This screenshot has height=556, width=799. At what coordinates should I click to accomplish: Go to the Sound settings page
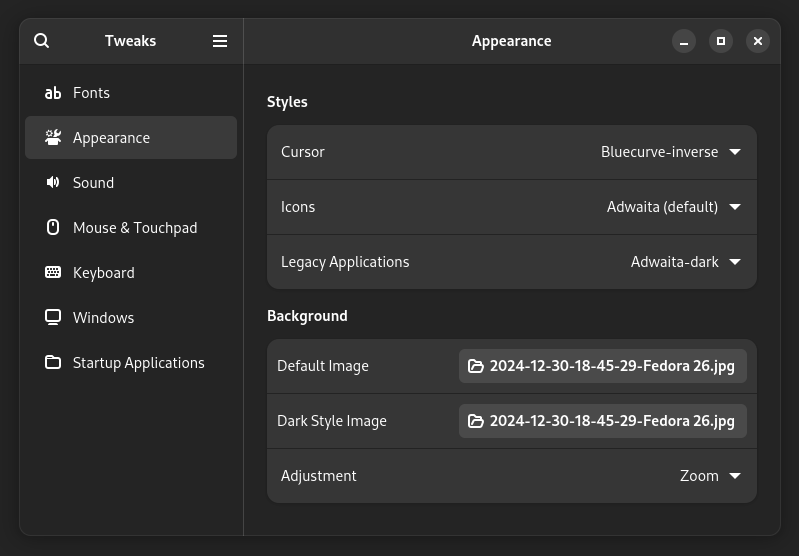pyautogui.click(x=94, y=183)
